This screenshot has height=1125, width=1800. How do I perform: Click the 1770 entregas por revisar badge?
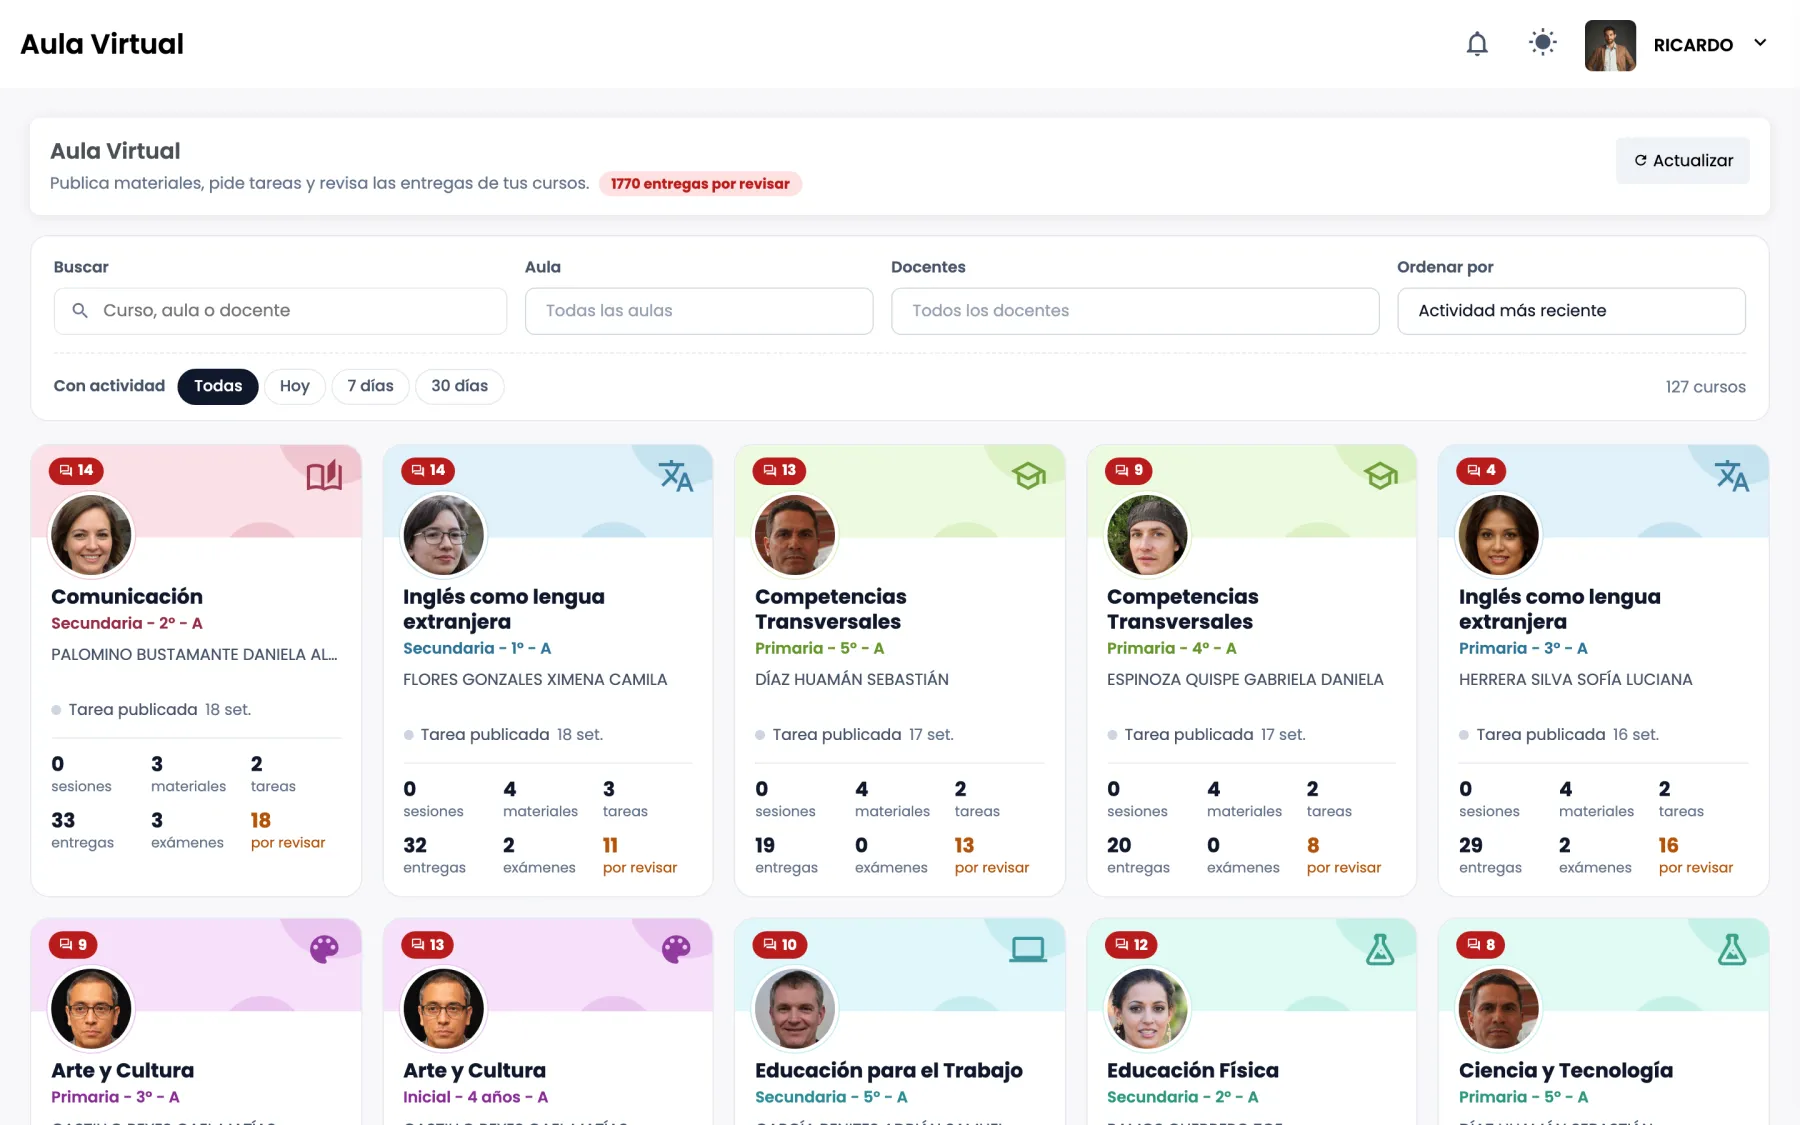point(700,184)
